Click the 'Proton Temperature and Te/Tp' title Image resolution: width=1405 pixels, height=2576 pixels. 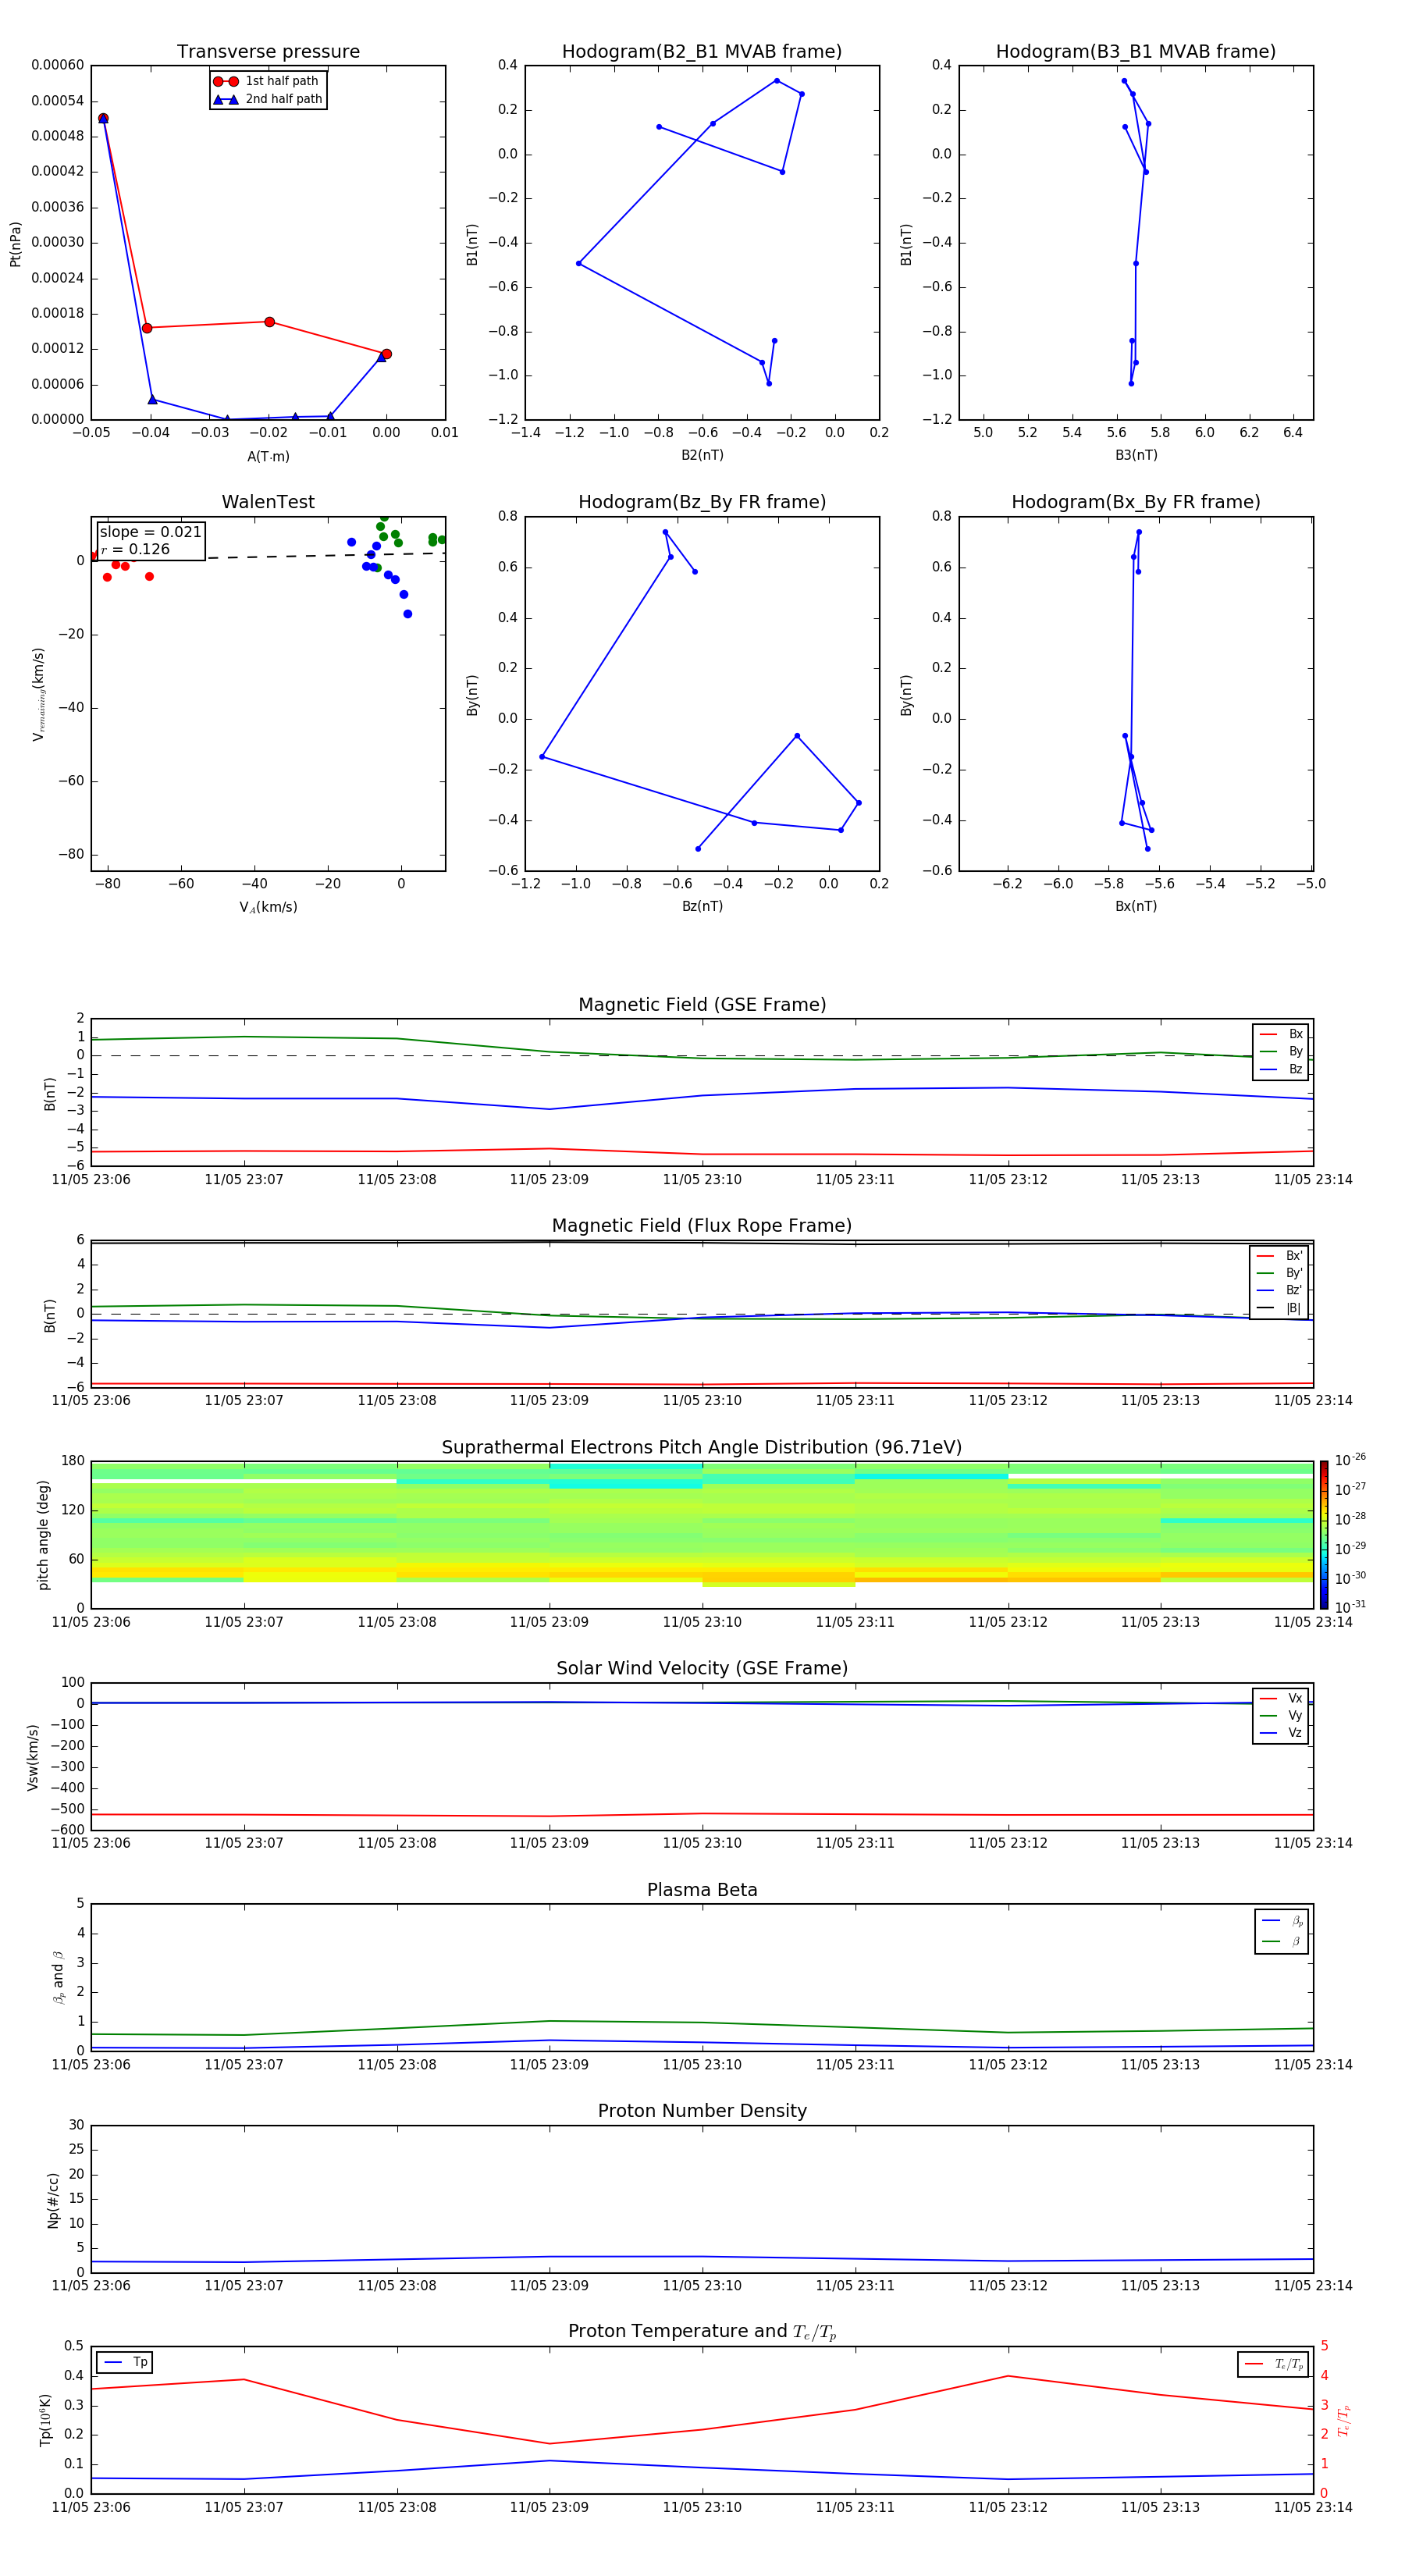point(702,2332)
